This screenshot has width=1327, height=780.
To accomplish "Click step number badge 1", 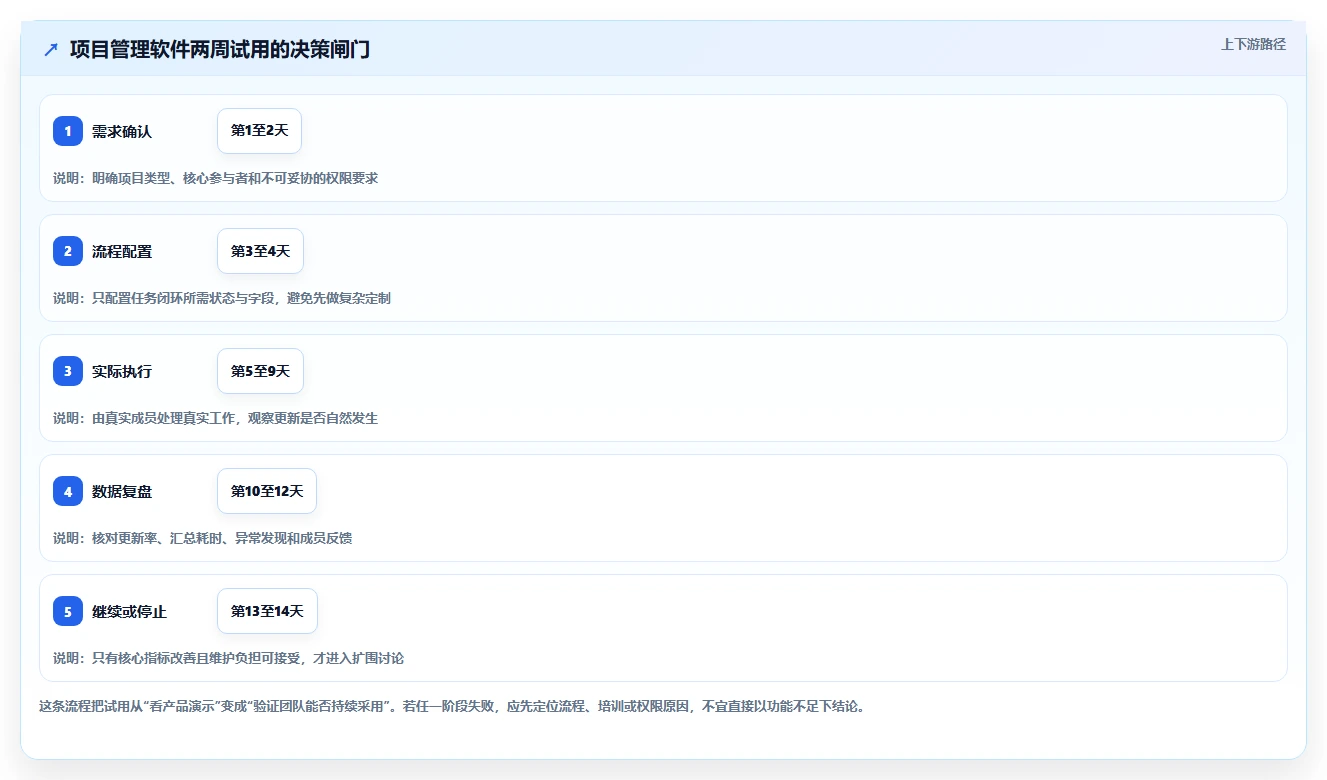I will click(x=68, y=131).
